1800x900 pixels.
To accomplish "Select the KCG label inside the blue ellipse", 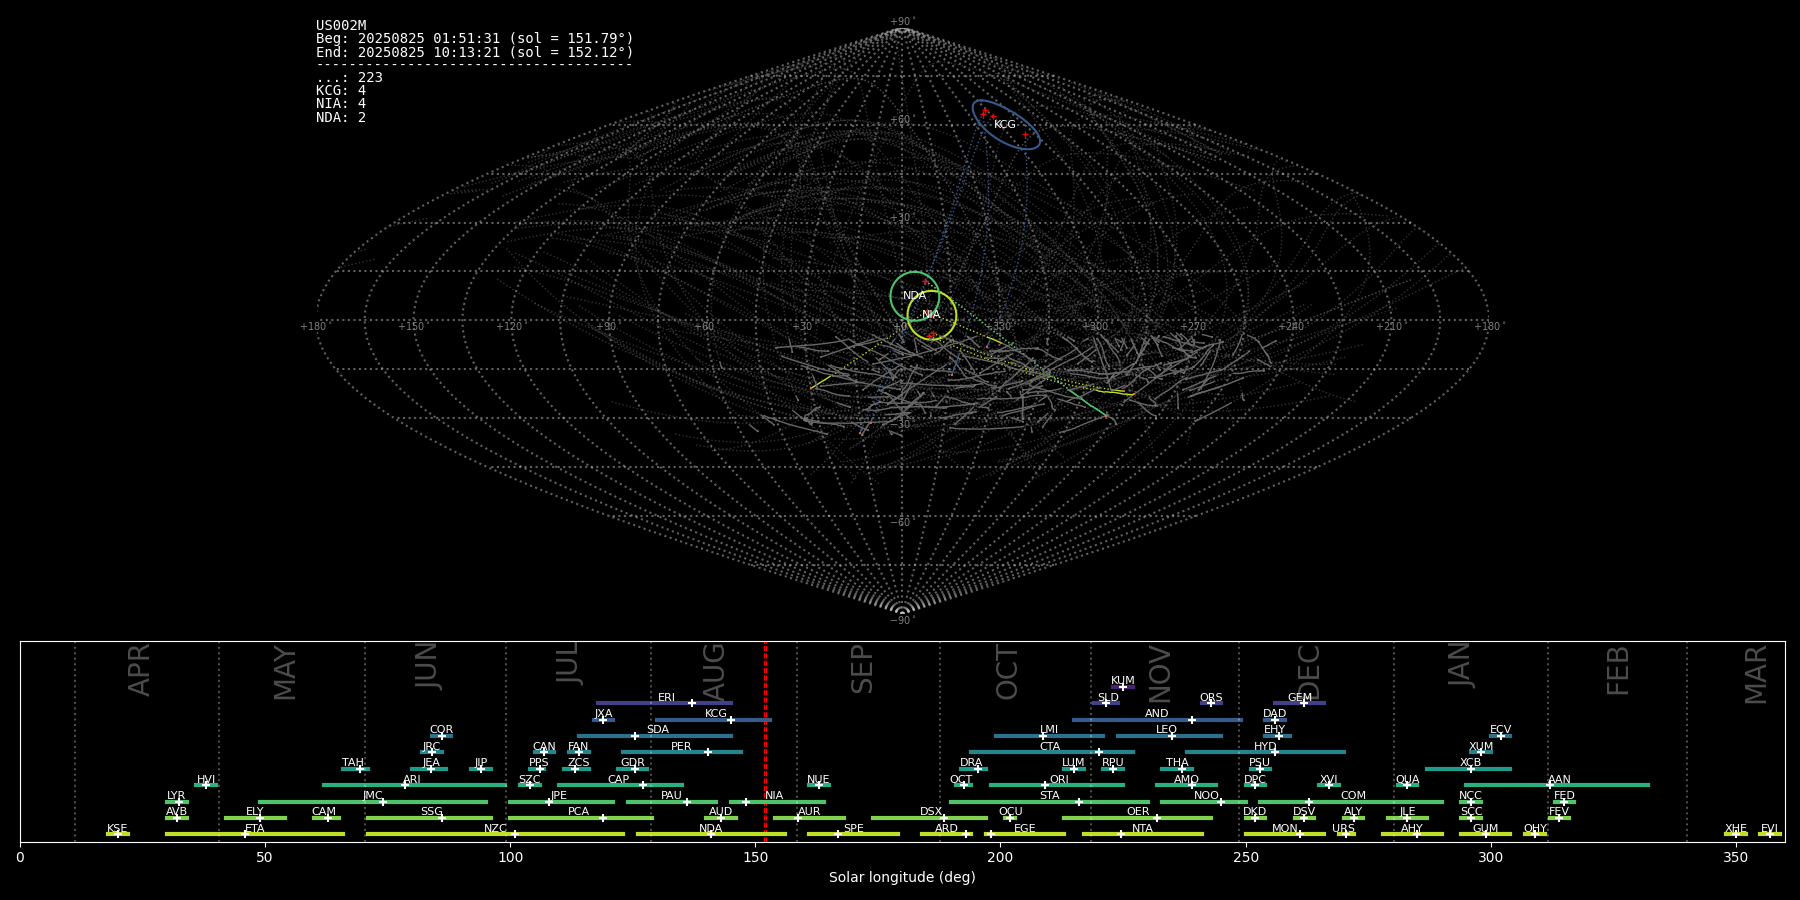I will coord(1005,125).
